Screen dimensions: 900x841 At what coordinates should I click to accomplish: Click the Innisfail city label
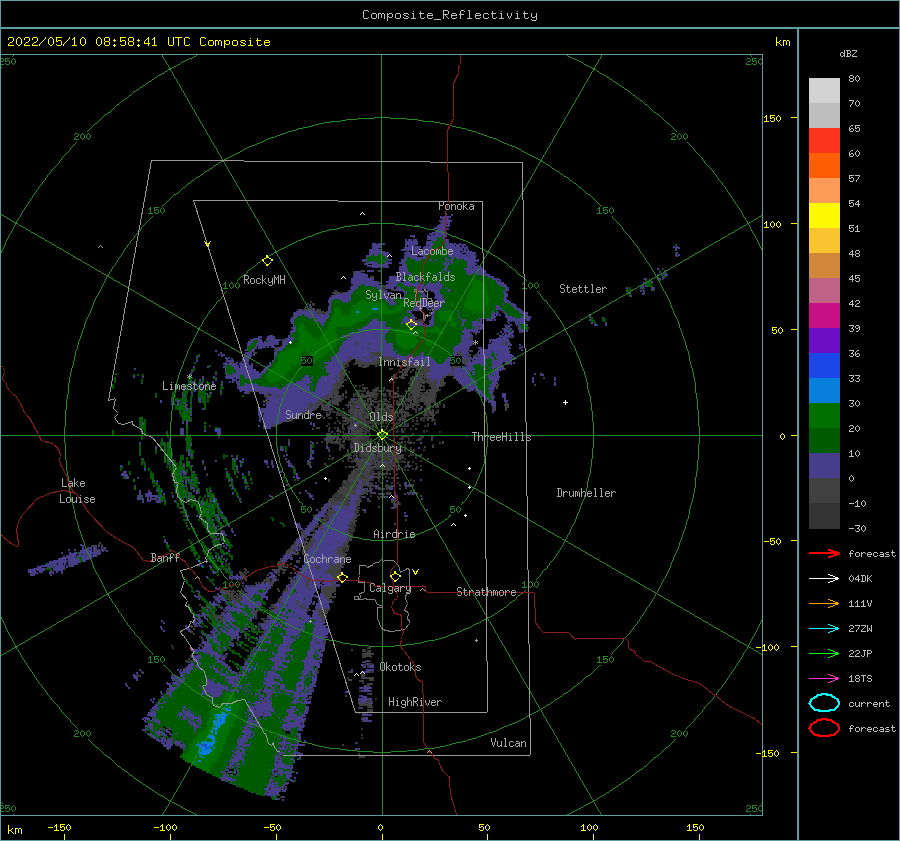click(404, 362)
